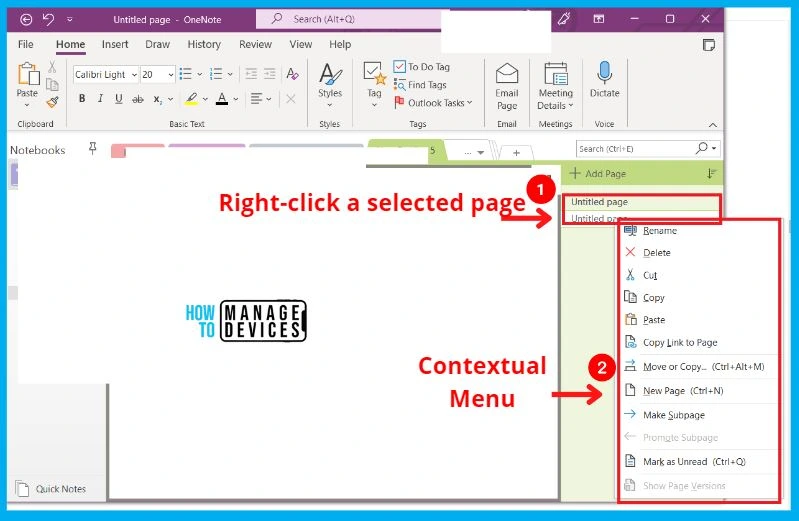Add a new section with the plus tab

516,152
